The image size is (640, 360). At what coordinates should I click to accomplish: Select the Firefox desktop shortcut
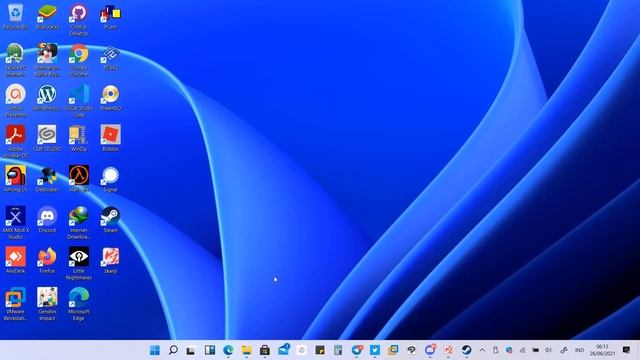(x=47, y=260)
